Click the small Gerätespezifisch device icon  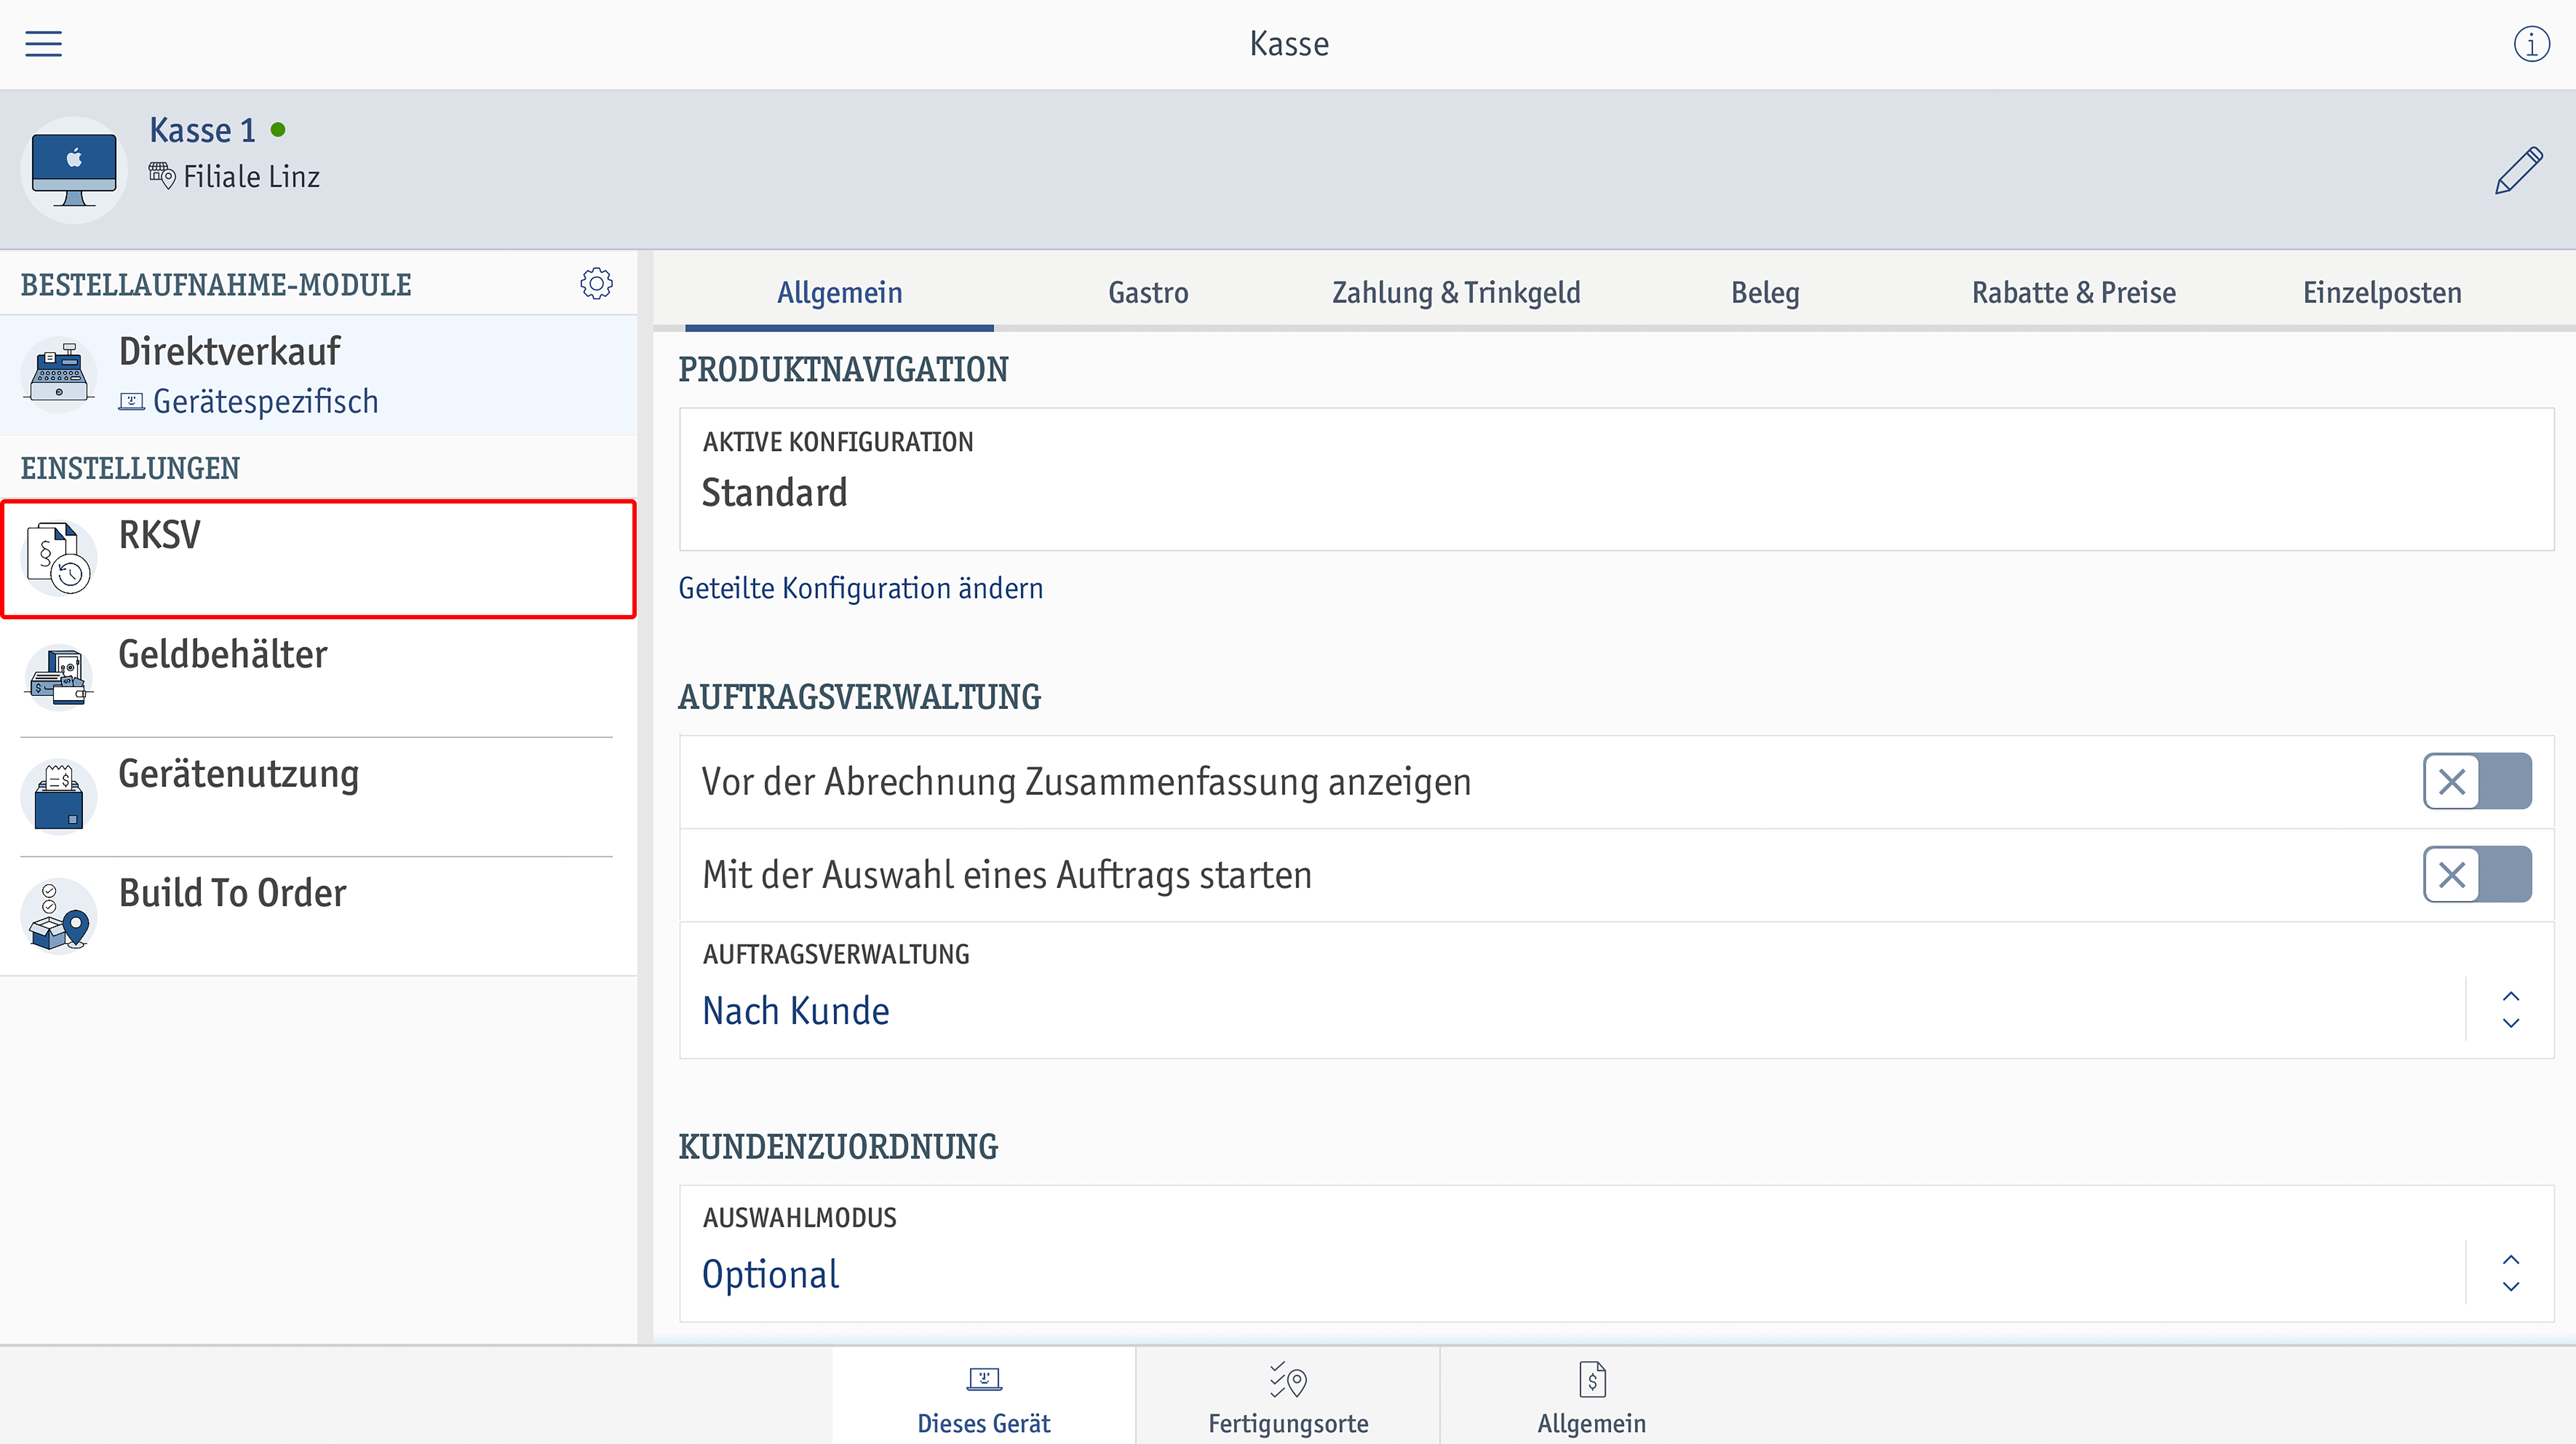click(x=131, y=402)
